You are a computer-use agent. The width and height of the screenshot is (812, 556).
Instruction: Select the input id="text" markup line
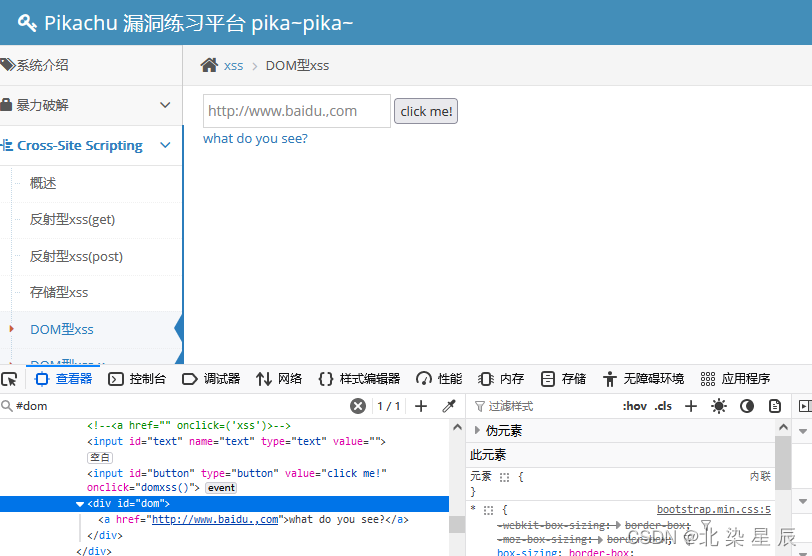click(x=236, y=442)
